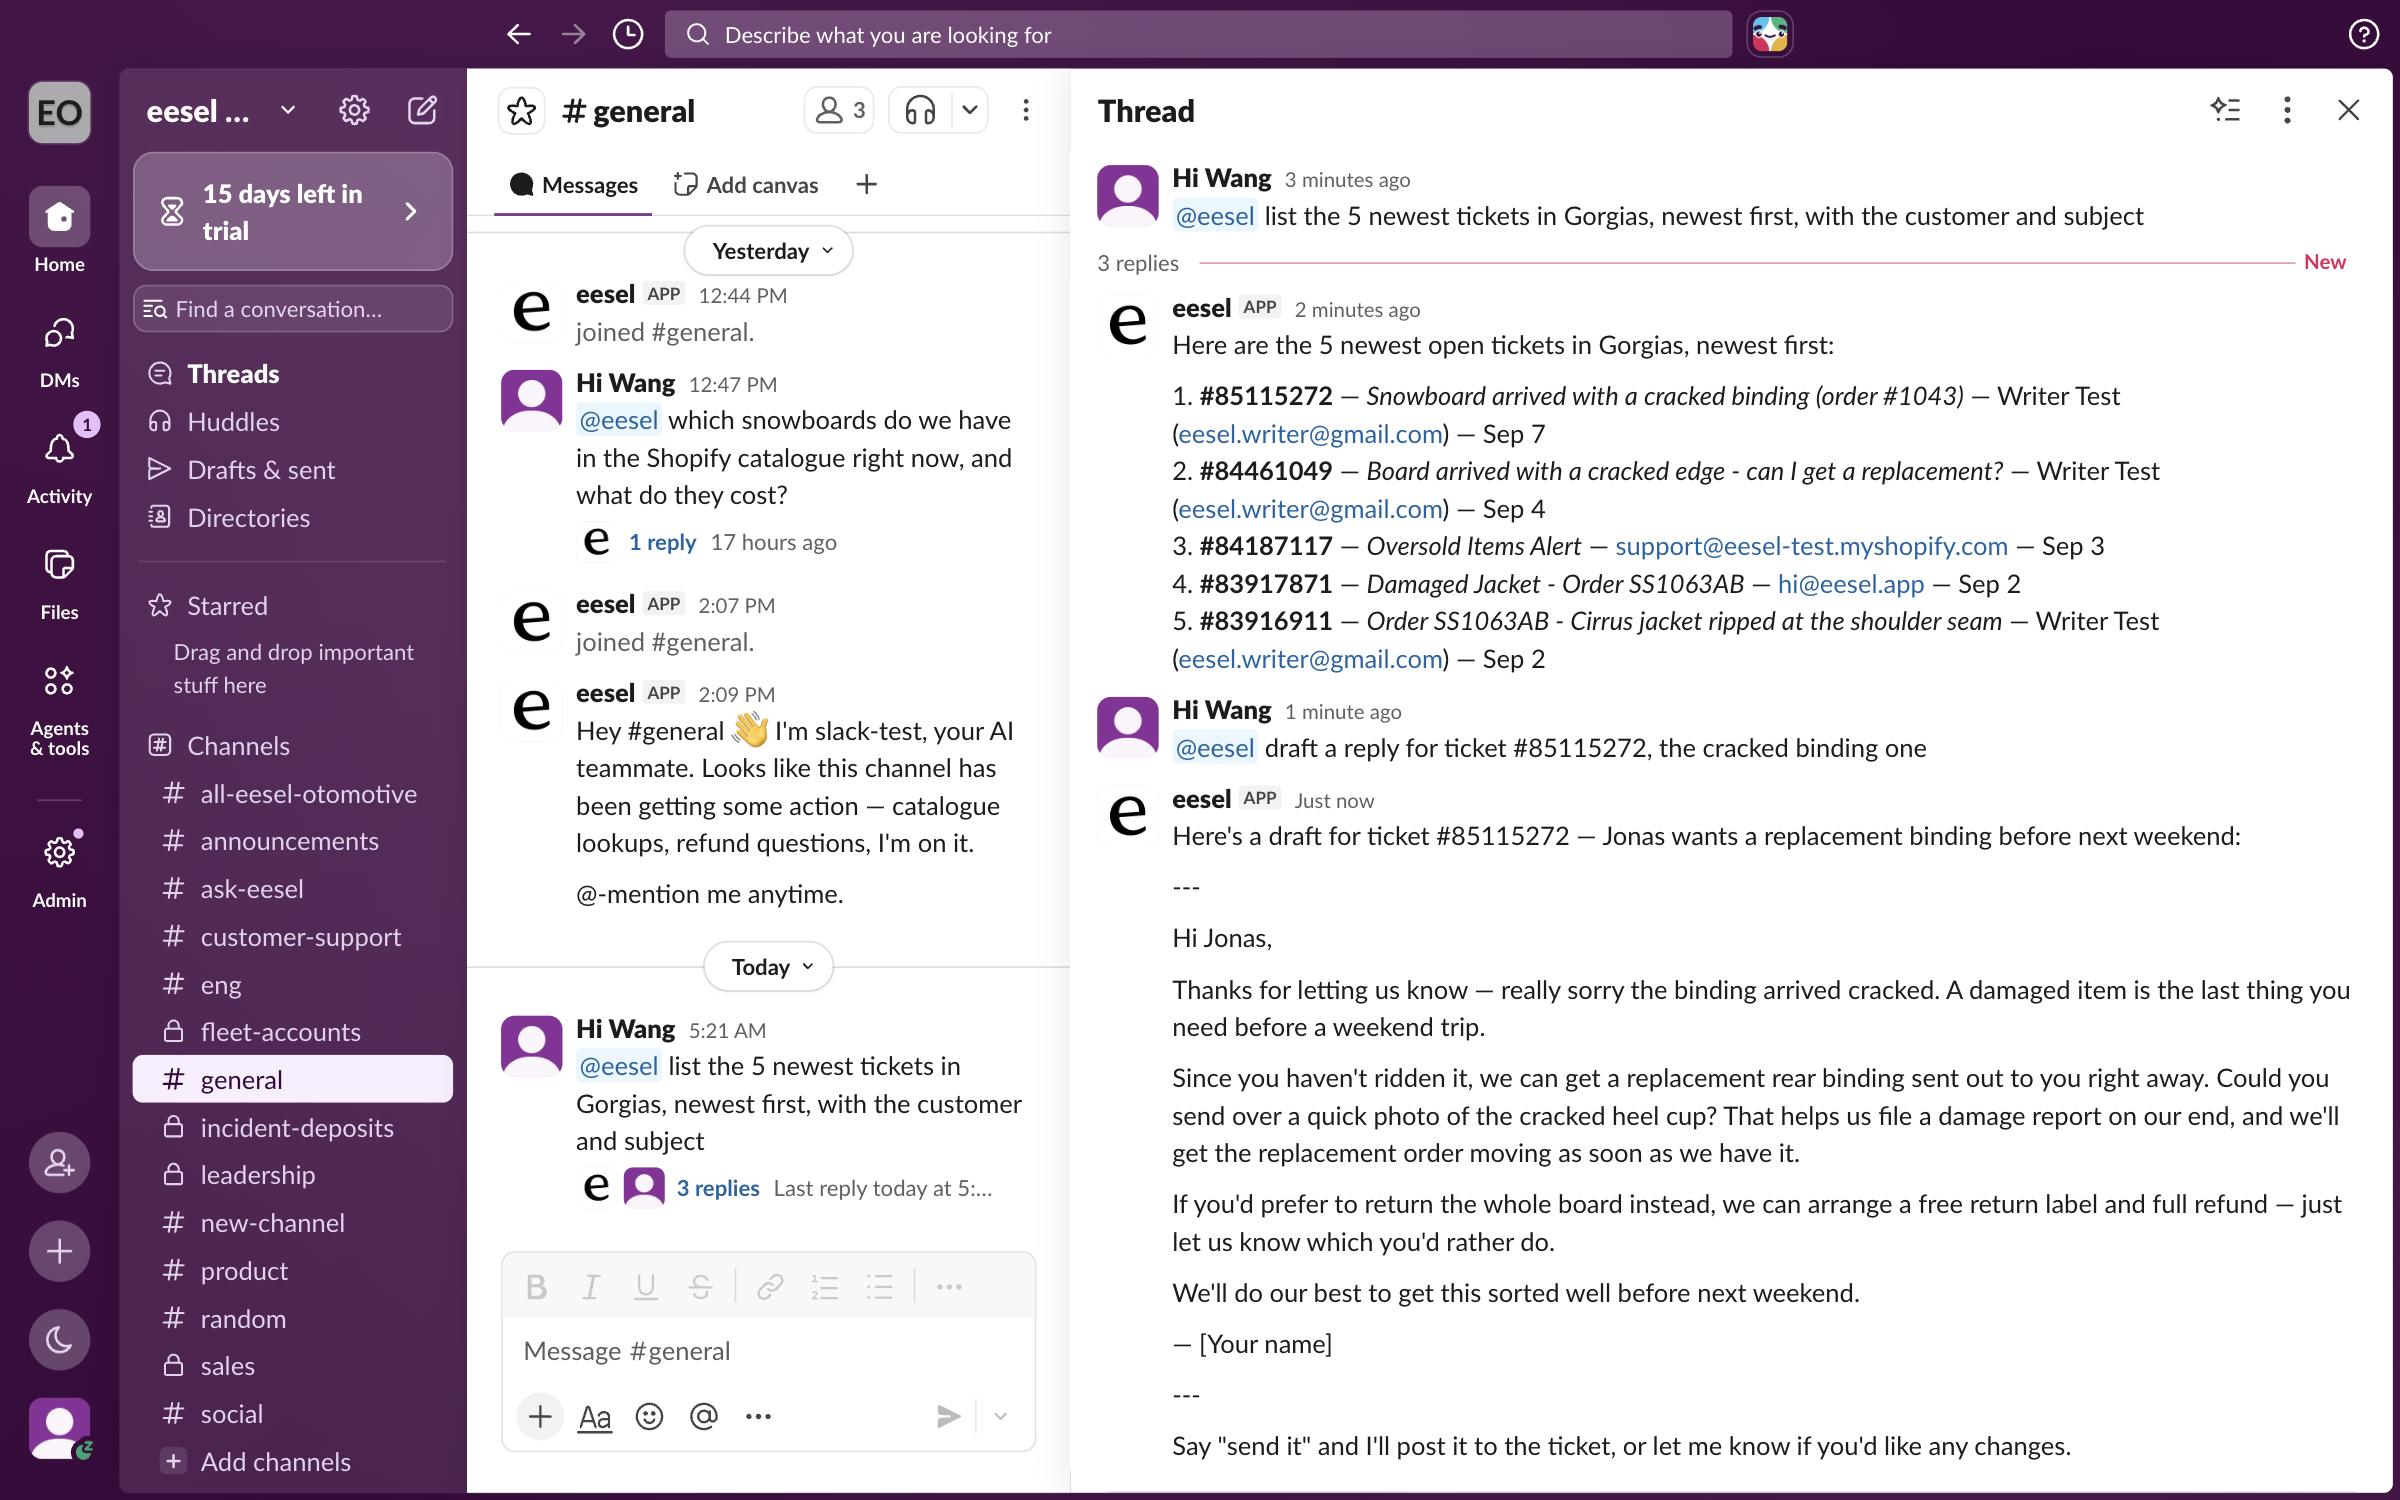The height and width of the screenshot is (1500, 2400).
Task: Open #general channel more options menu
Action: click(x=1026, y=110)
